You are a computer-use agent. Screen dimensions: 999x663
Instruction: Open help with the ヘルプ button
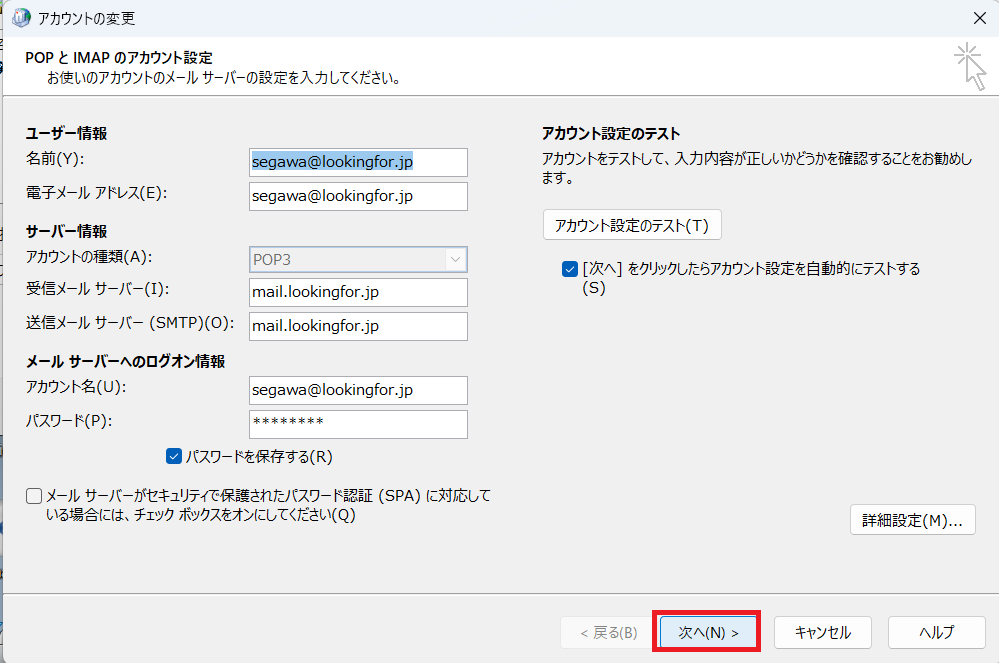pyautogui.click(x=936, y=632)
